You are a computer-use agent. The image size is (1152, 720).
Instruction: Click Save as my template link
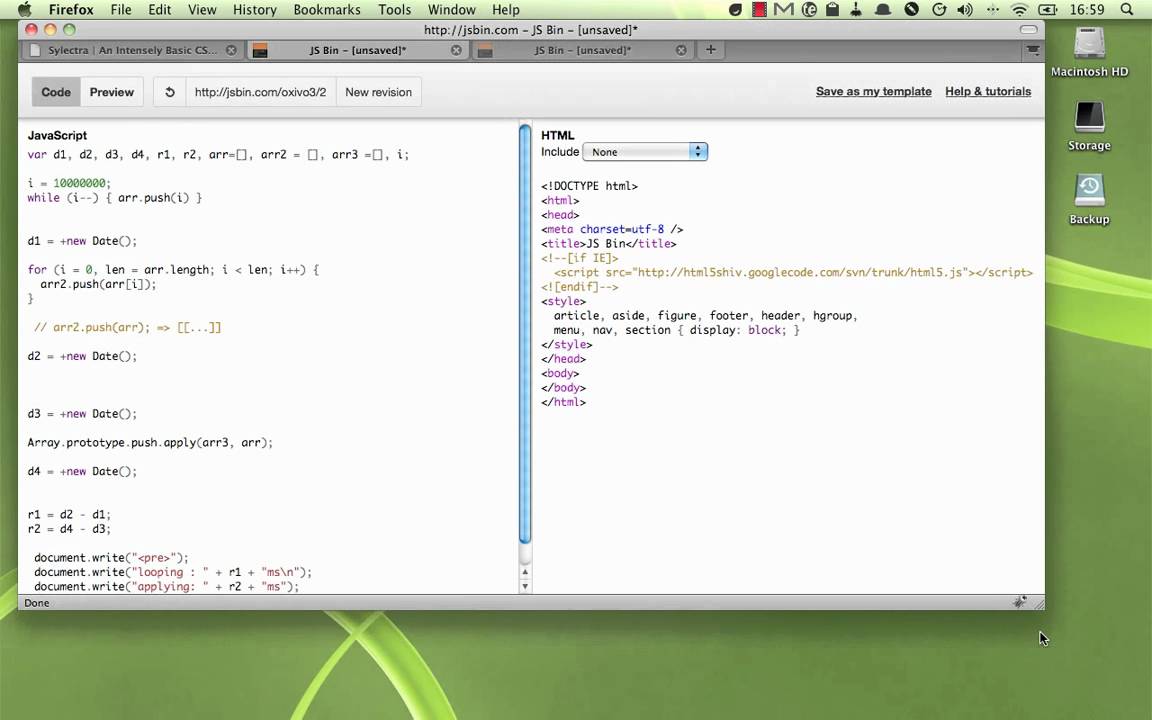[874, 91]
